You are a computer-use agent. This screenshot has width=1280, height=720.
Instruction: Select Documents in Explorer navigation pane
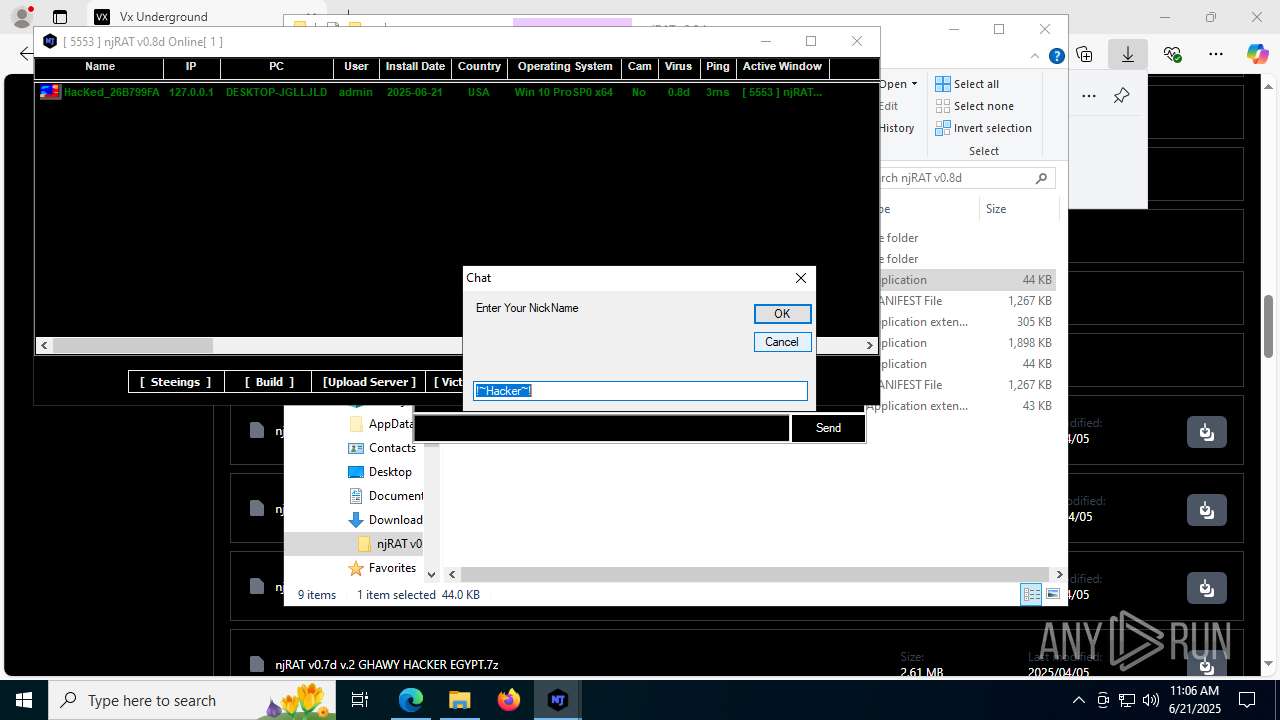[x=385, y=496]
